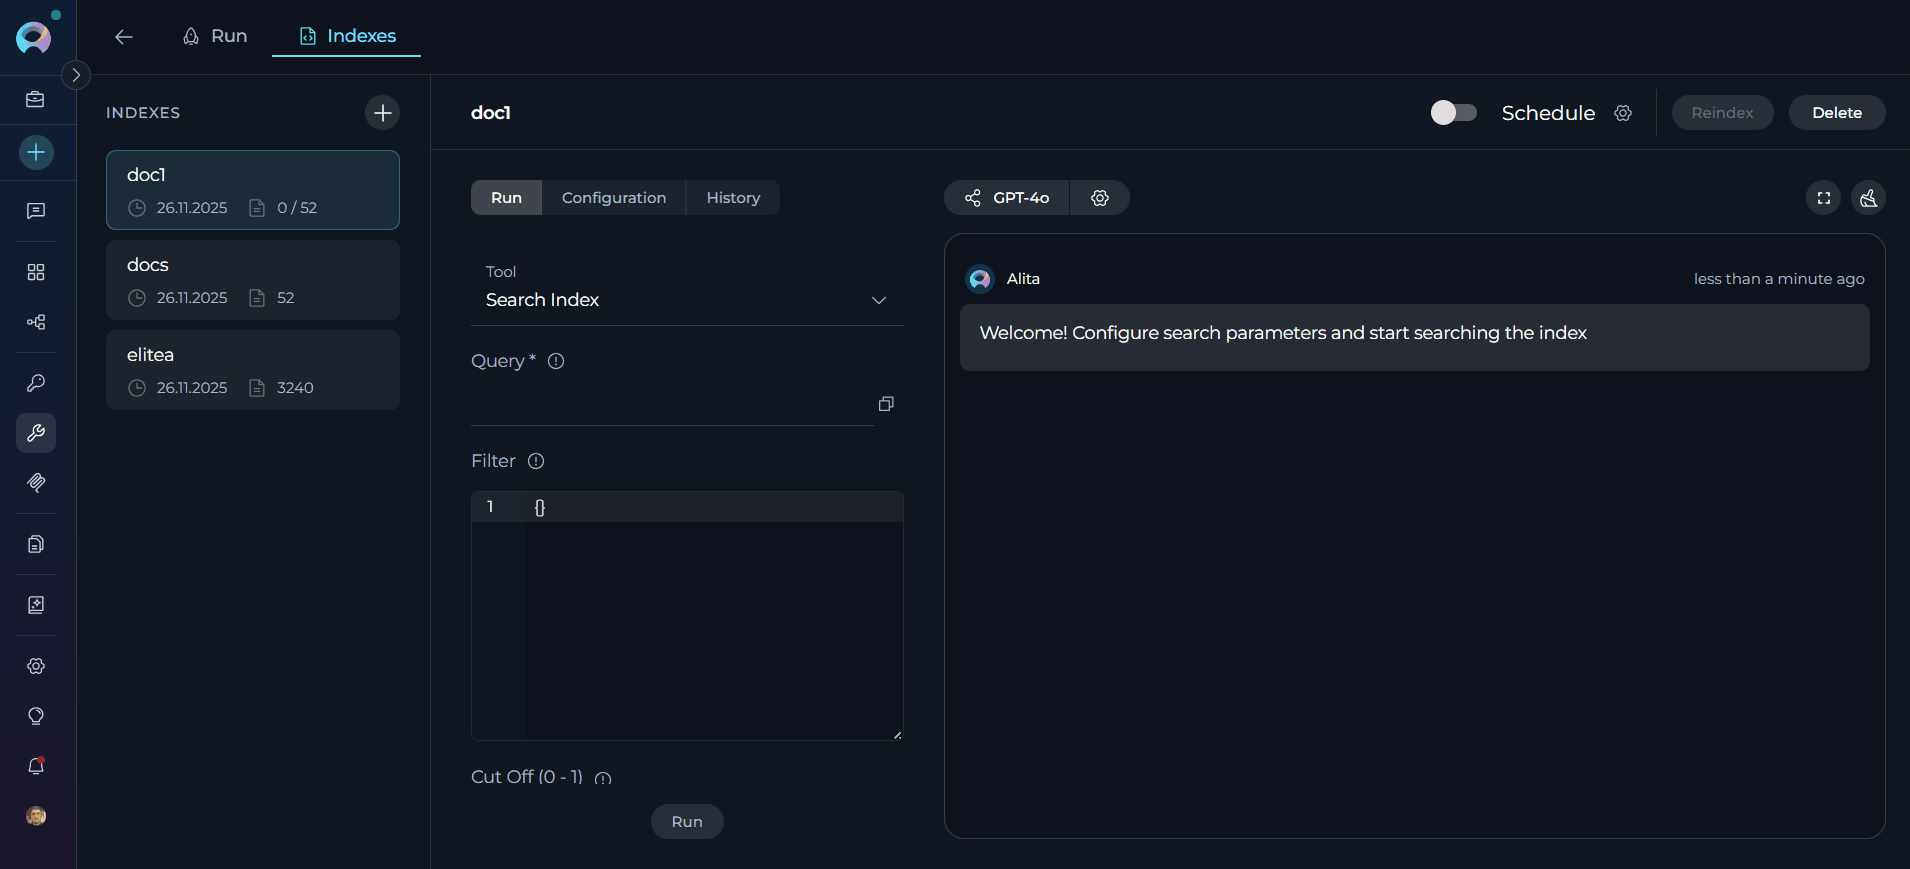Expand the collapsed left sidebar chevron
1910x869 pixels.
tap(76, 75)
